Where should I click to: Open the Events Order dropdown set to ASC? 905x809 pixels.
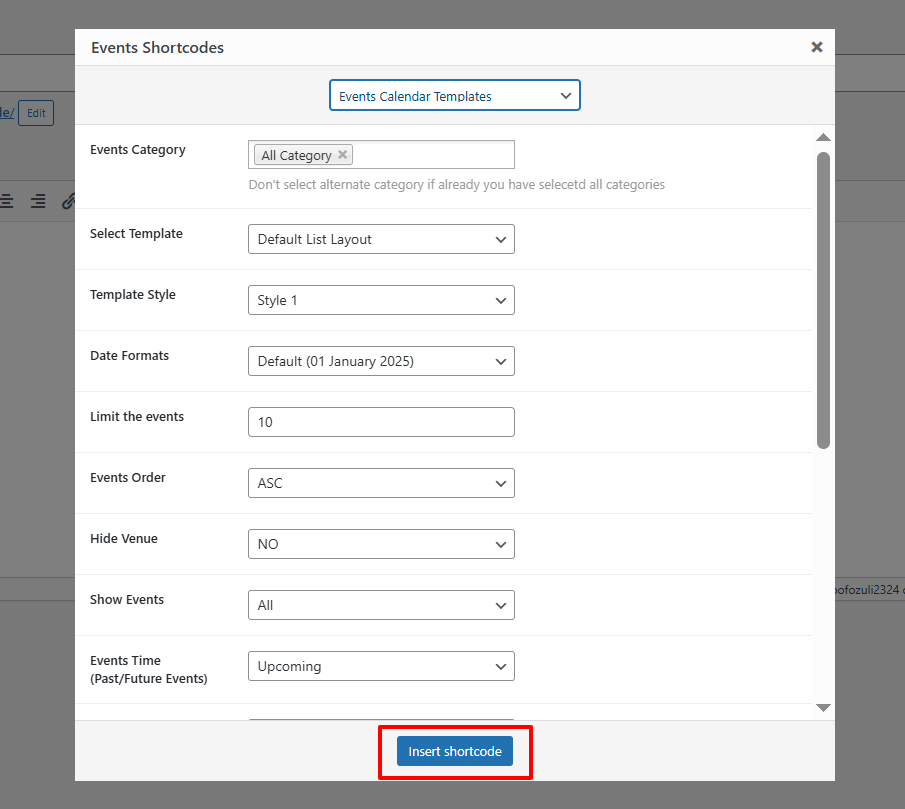tap(381, 483)
